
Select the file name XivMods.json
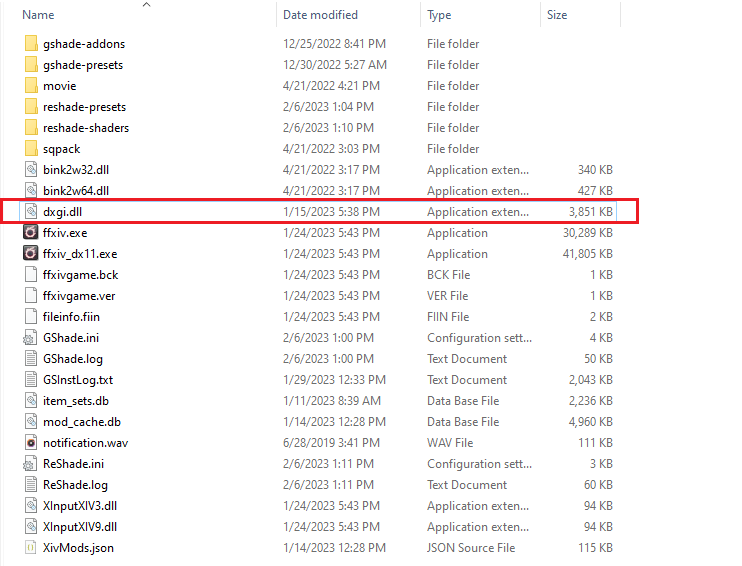[79, 548]
